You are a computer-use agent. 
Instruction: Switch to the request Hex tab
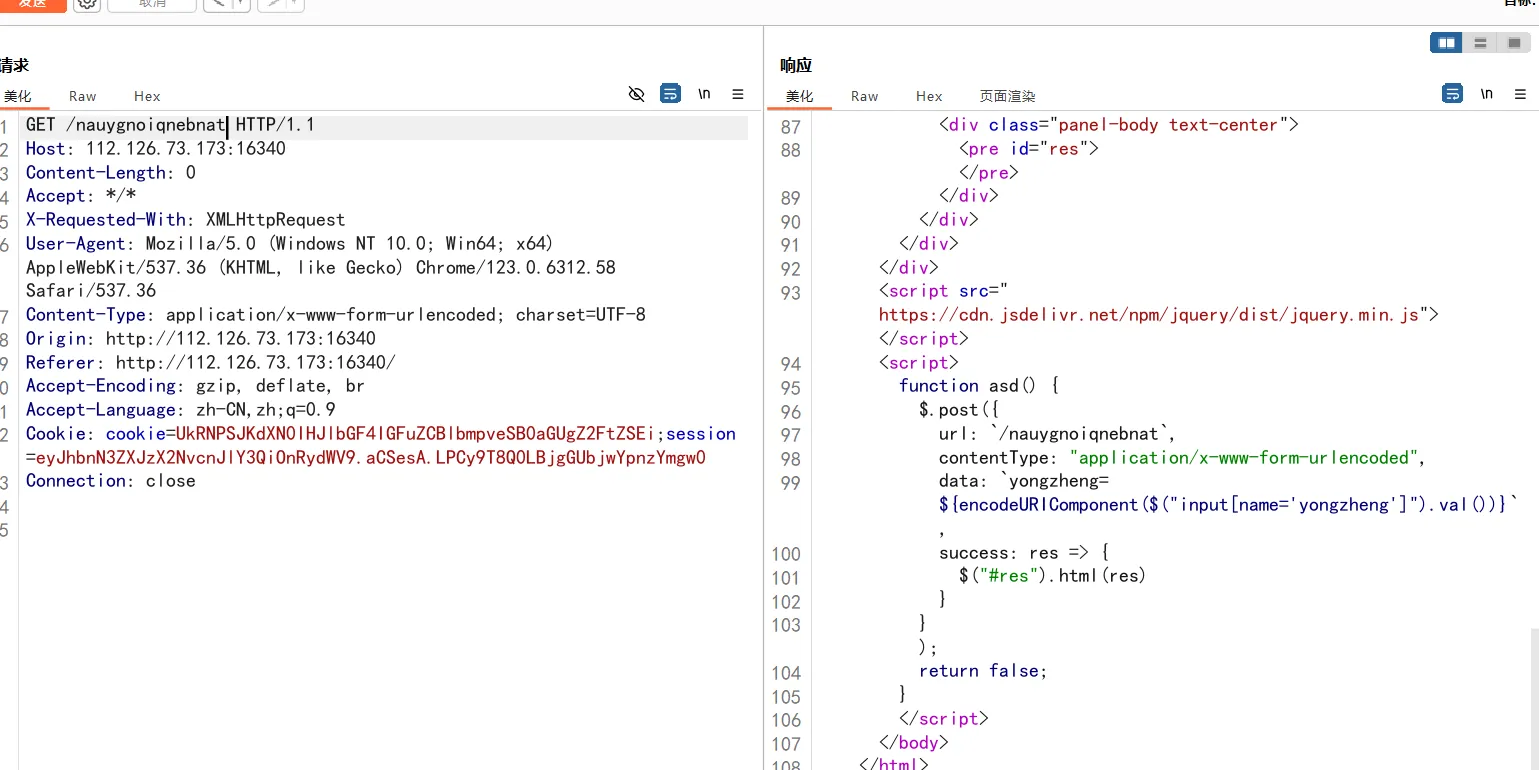pyautogui.click(x=147, y=96)
